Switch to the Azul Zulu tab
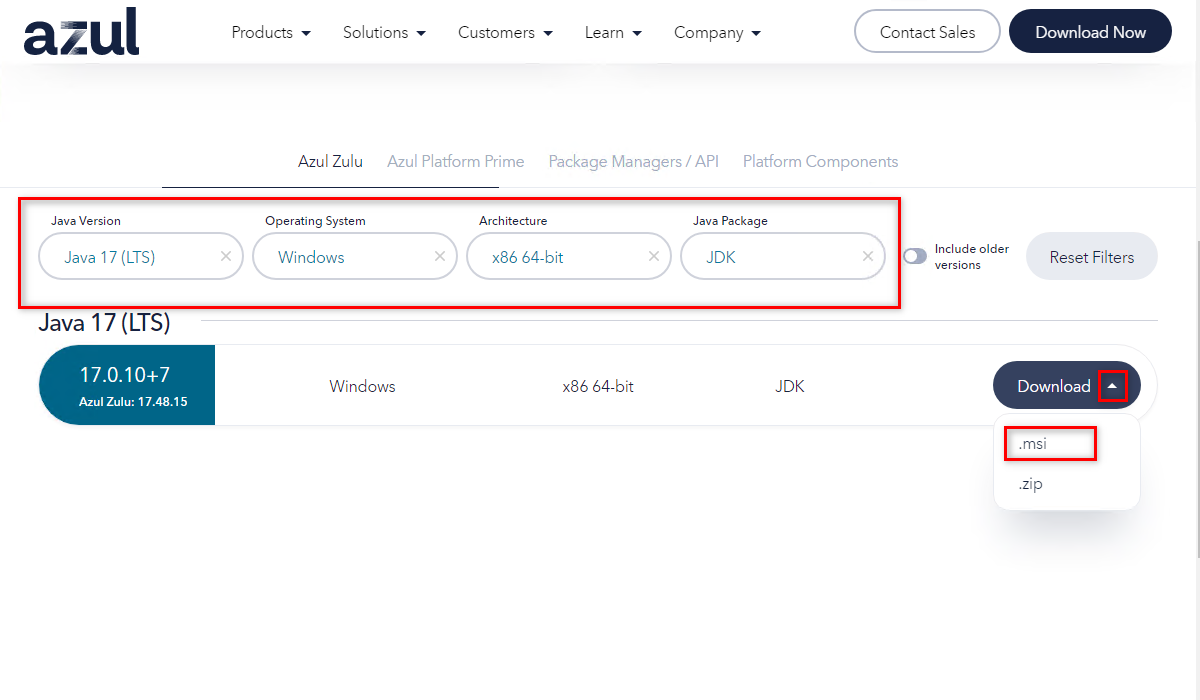Image resolution: width=1200 pixels, height=700 pixels. pos(330,161)
